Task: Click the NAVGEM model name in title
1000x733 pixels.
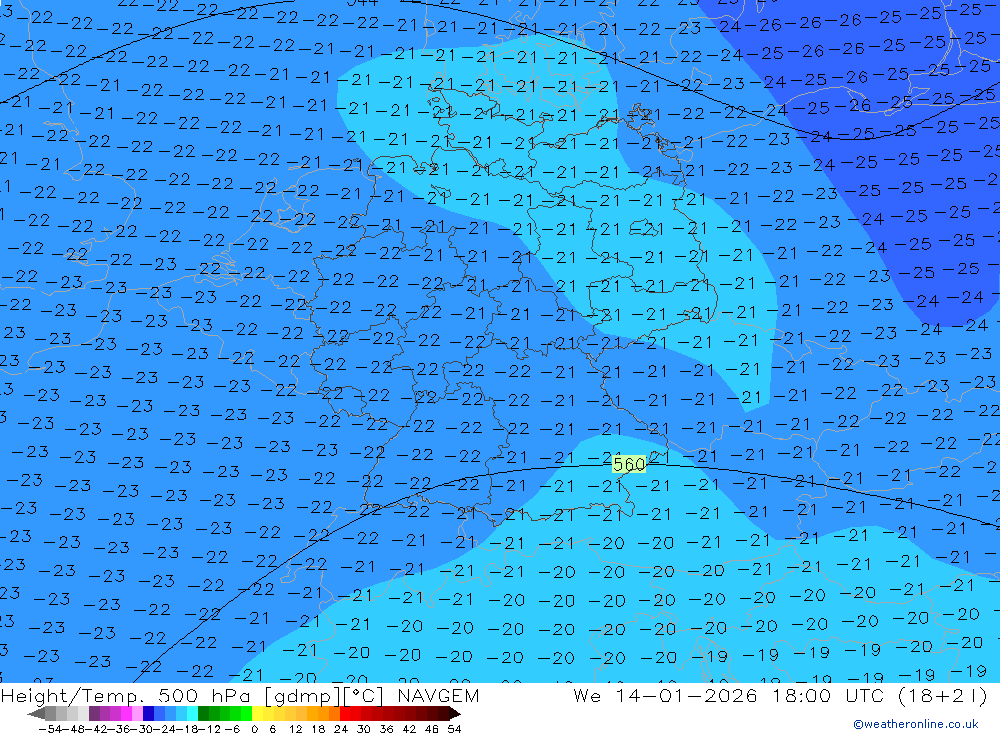Action: pos(438,696)
